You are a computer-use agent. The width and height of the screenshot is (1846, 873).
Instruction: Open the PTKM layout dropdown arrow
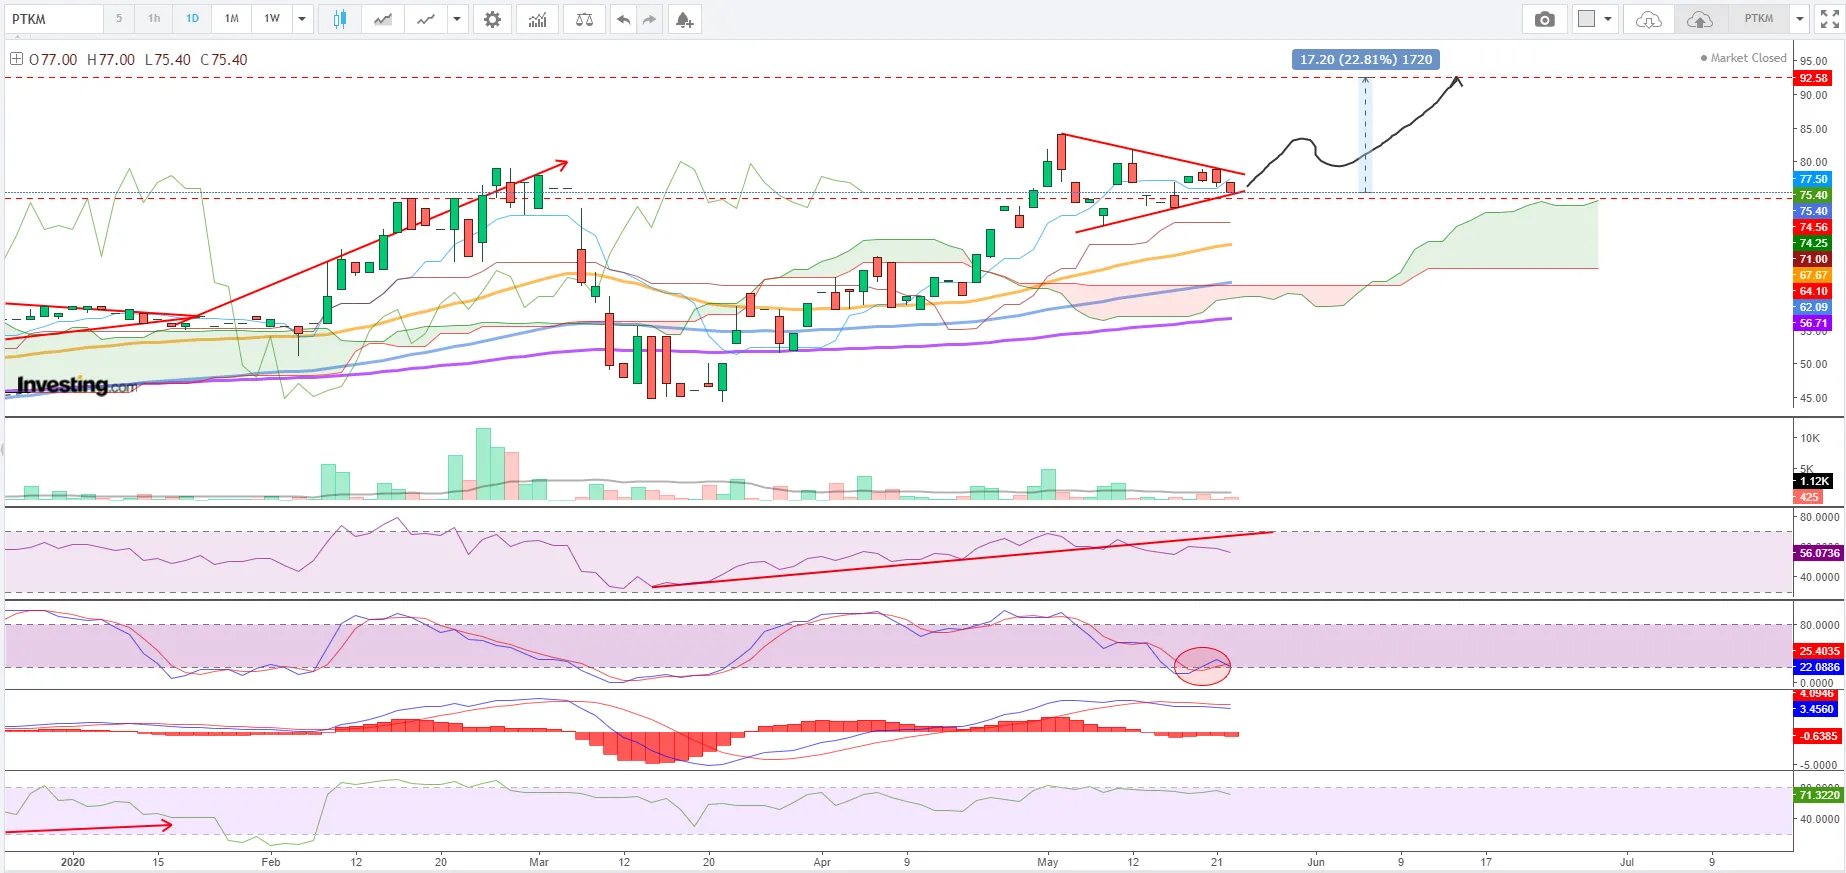[1799, 19]
